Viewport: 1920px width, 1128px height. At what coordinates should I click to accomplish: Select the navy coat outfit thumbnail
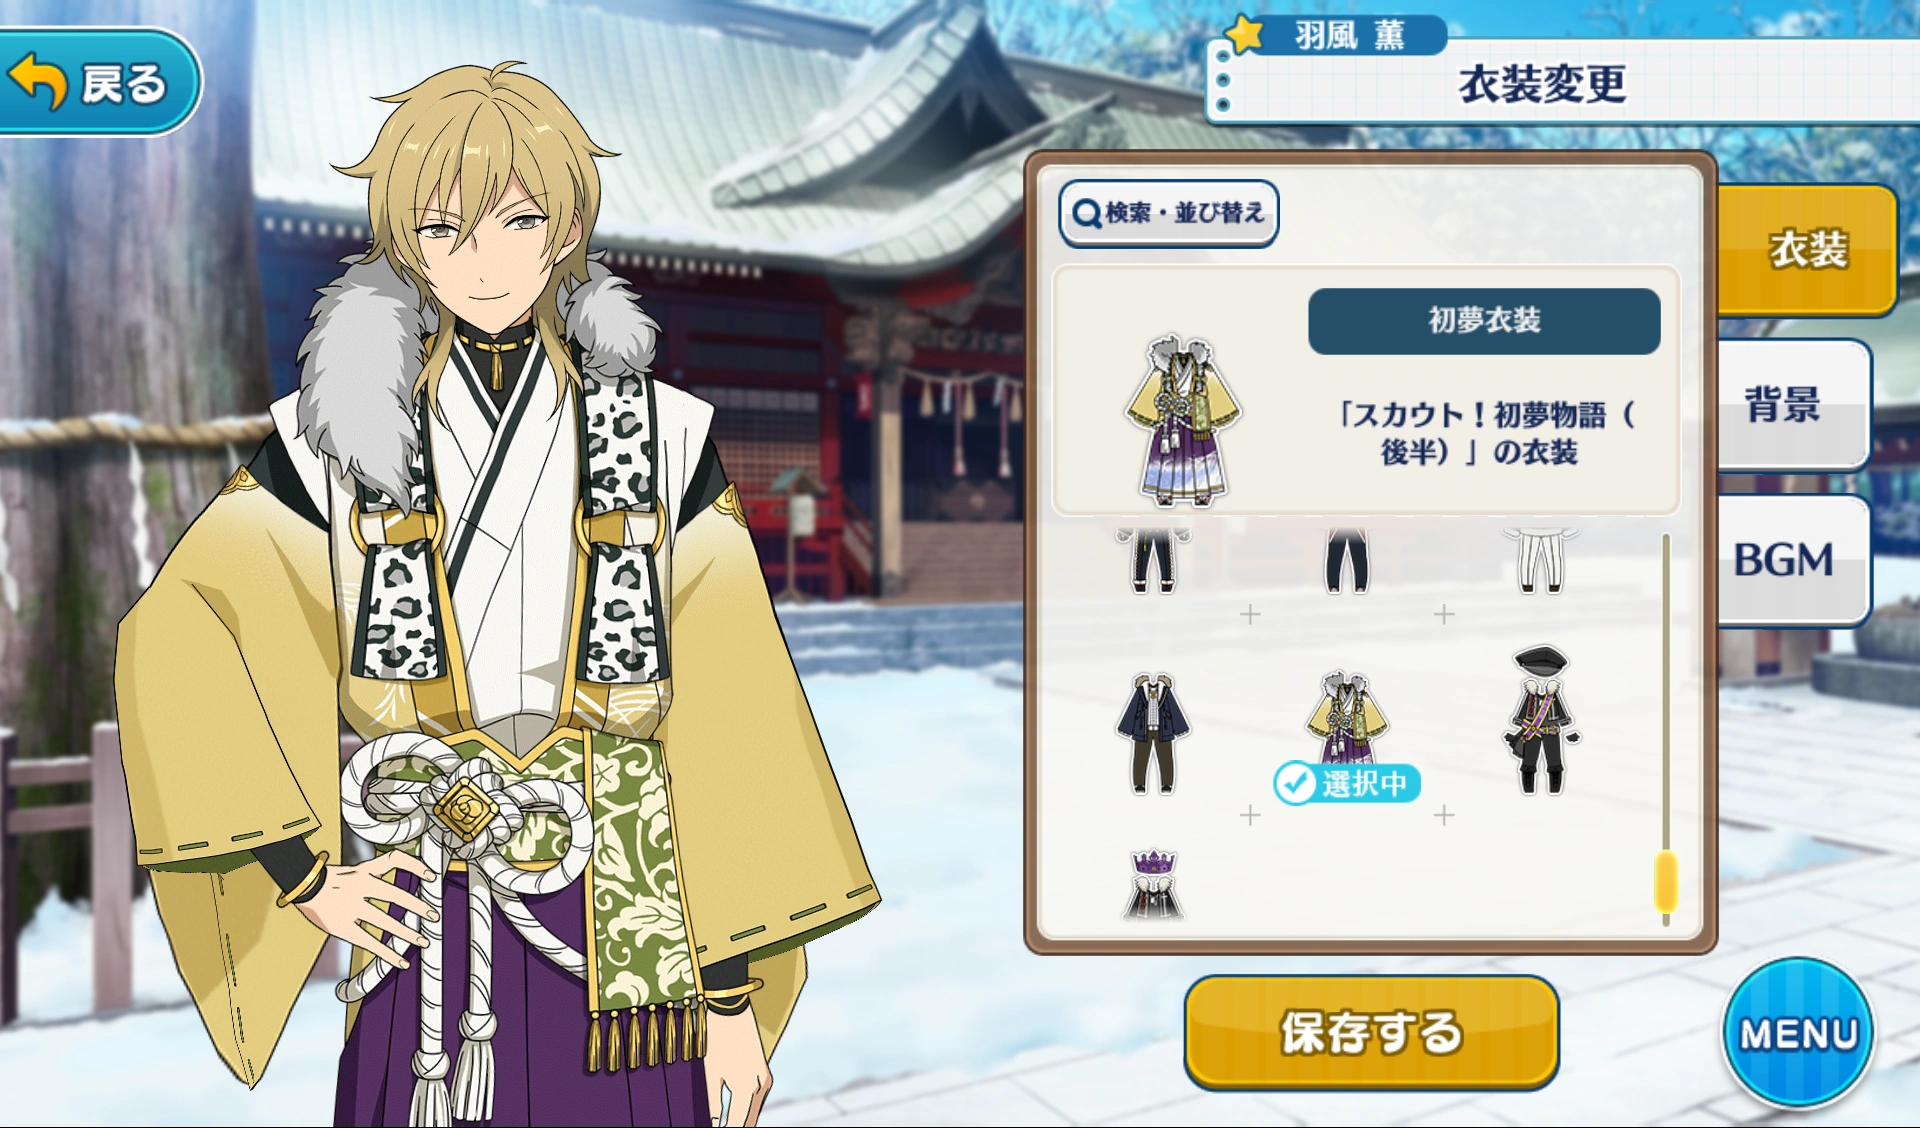[1153, 734]
